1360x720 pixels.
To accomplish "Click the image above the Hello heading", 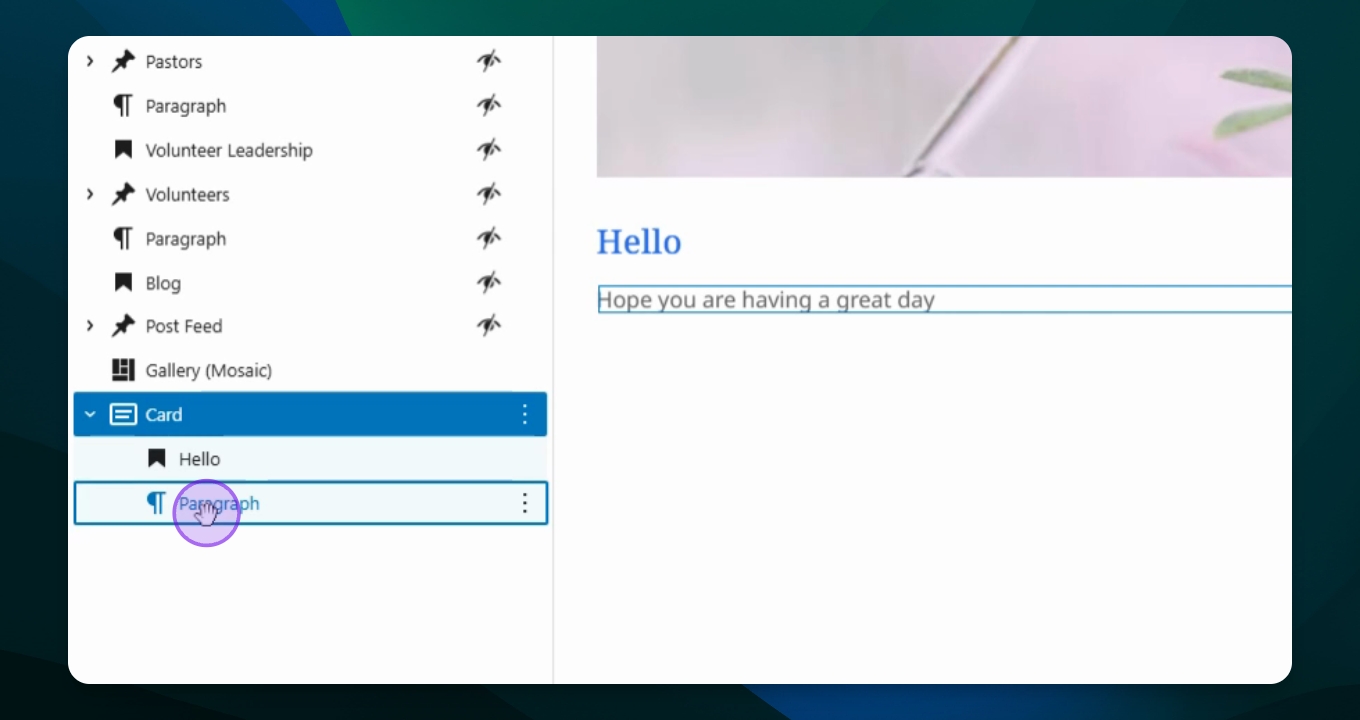I will point(944,107).
